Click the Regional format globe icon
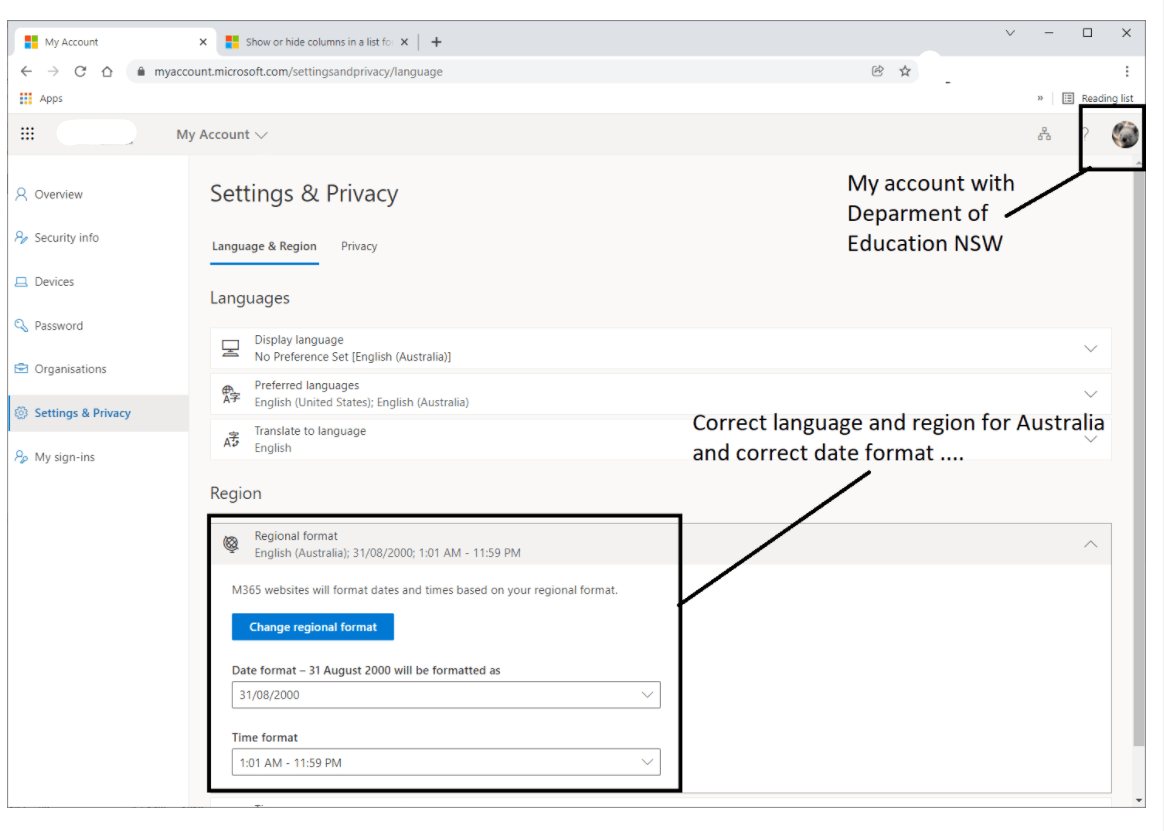 (x=231, y=544)
